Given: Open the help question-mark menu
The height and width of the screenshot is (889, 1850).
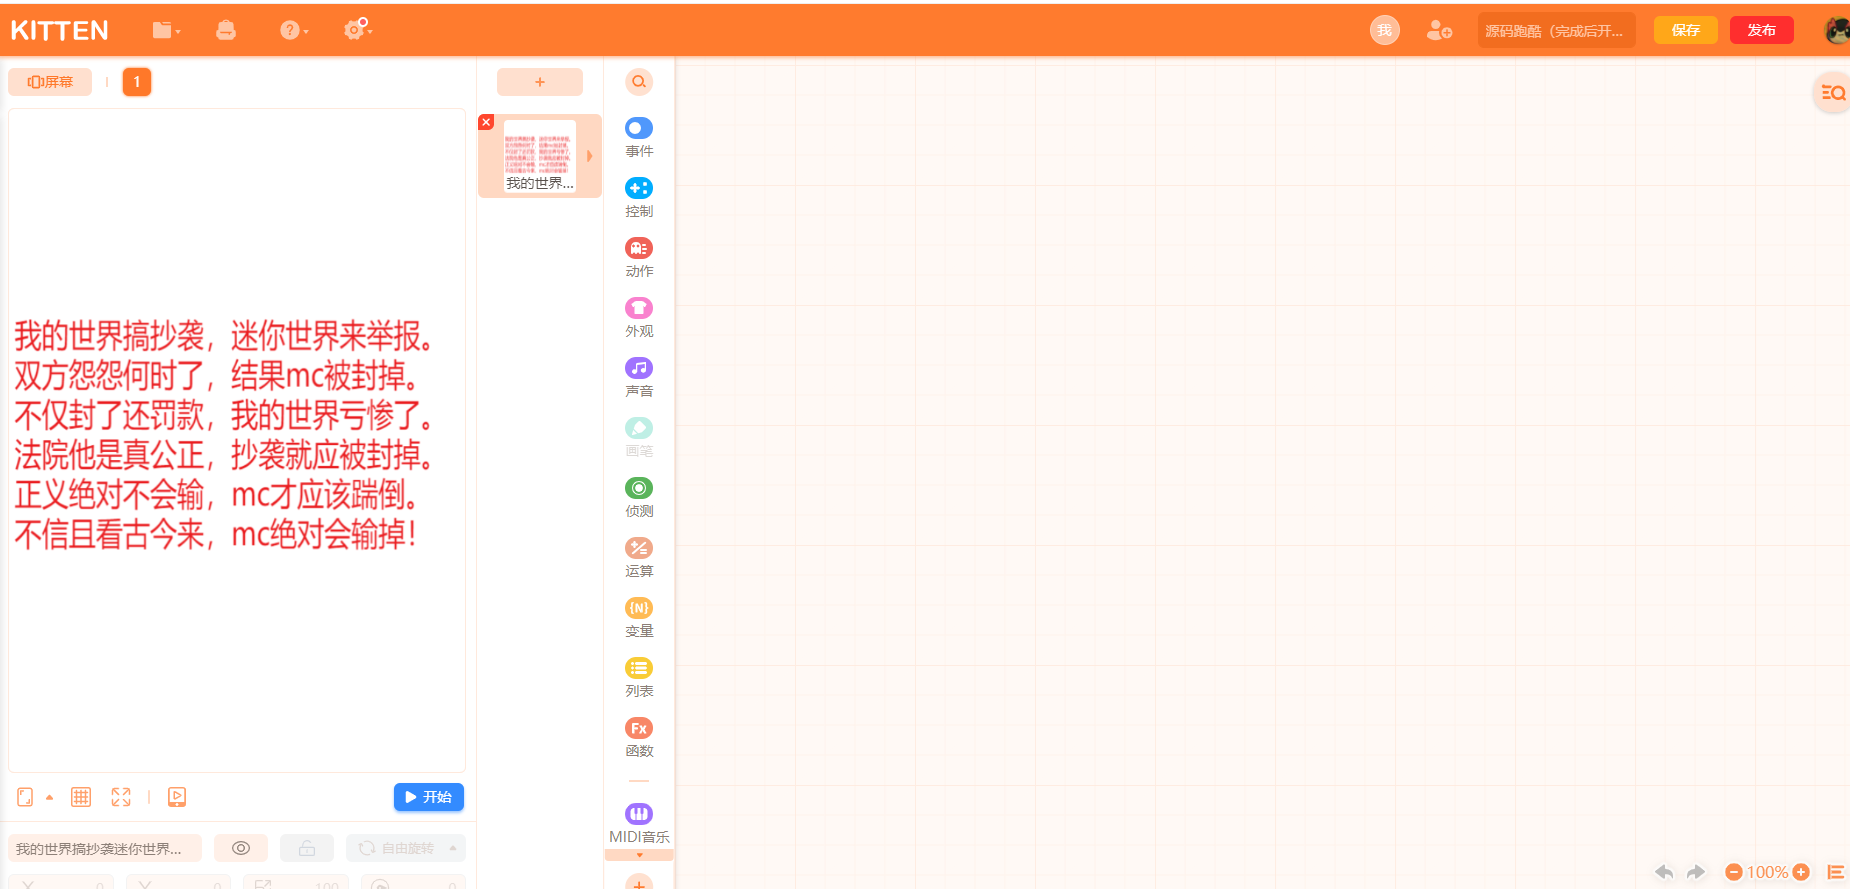Looking at the screenshot, I should [x=293, y=30].
